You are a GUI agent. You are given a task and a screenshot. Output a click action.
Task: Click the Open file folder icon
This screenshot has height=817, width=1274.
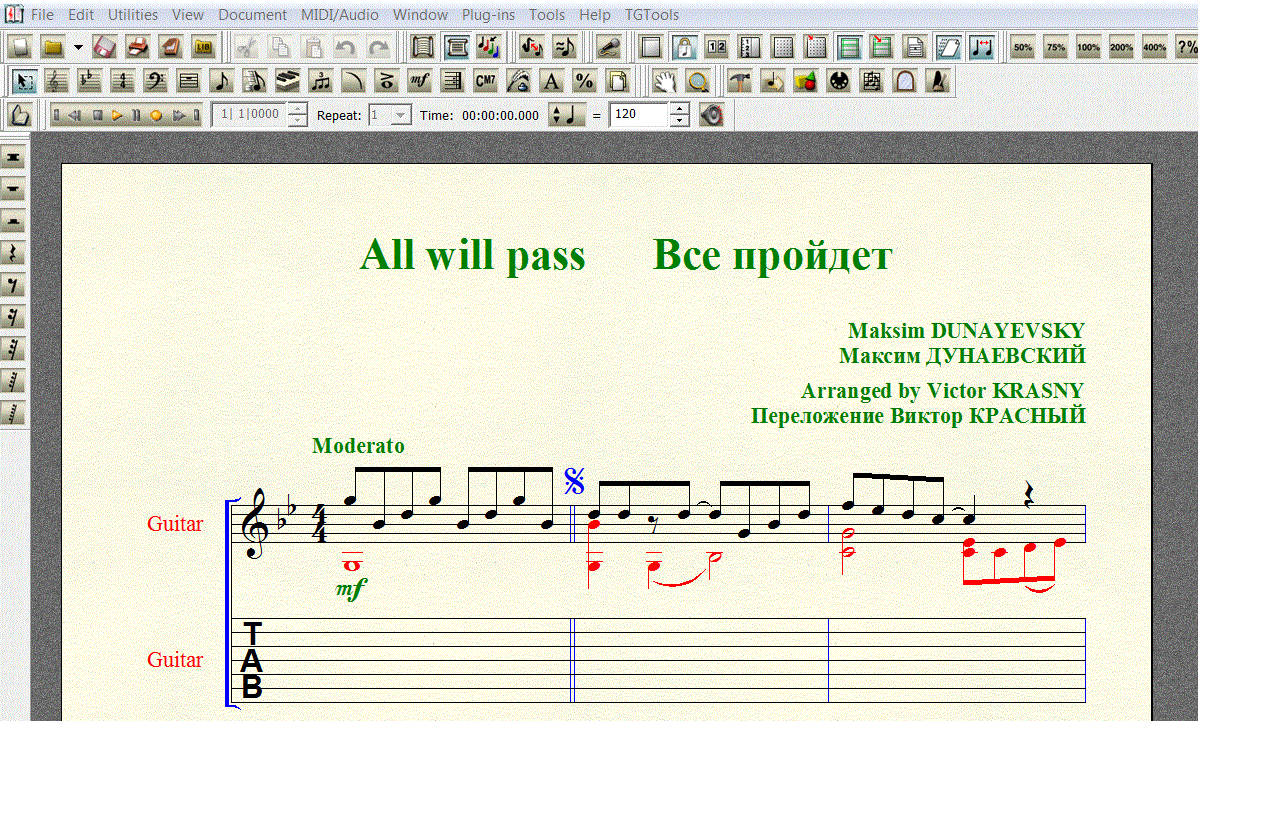(53, 47)
